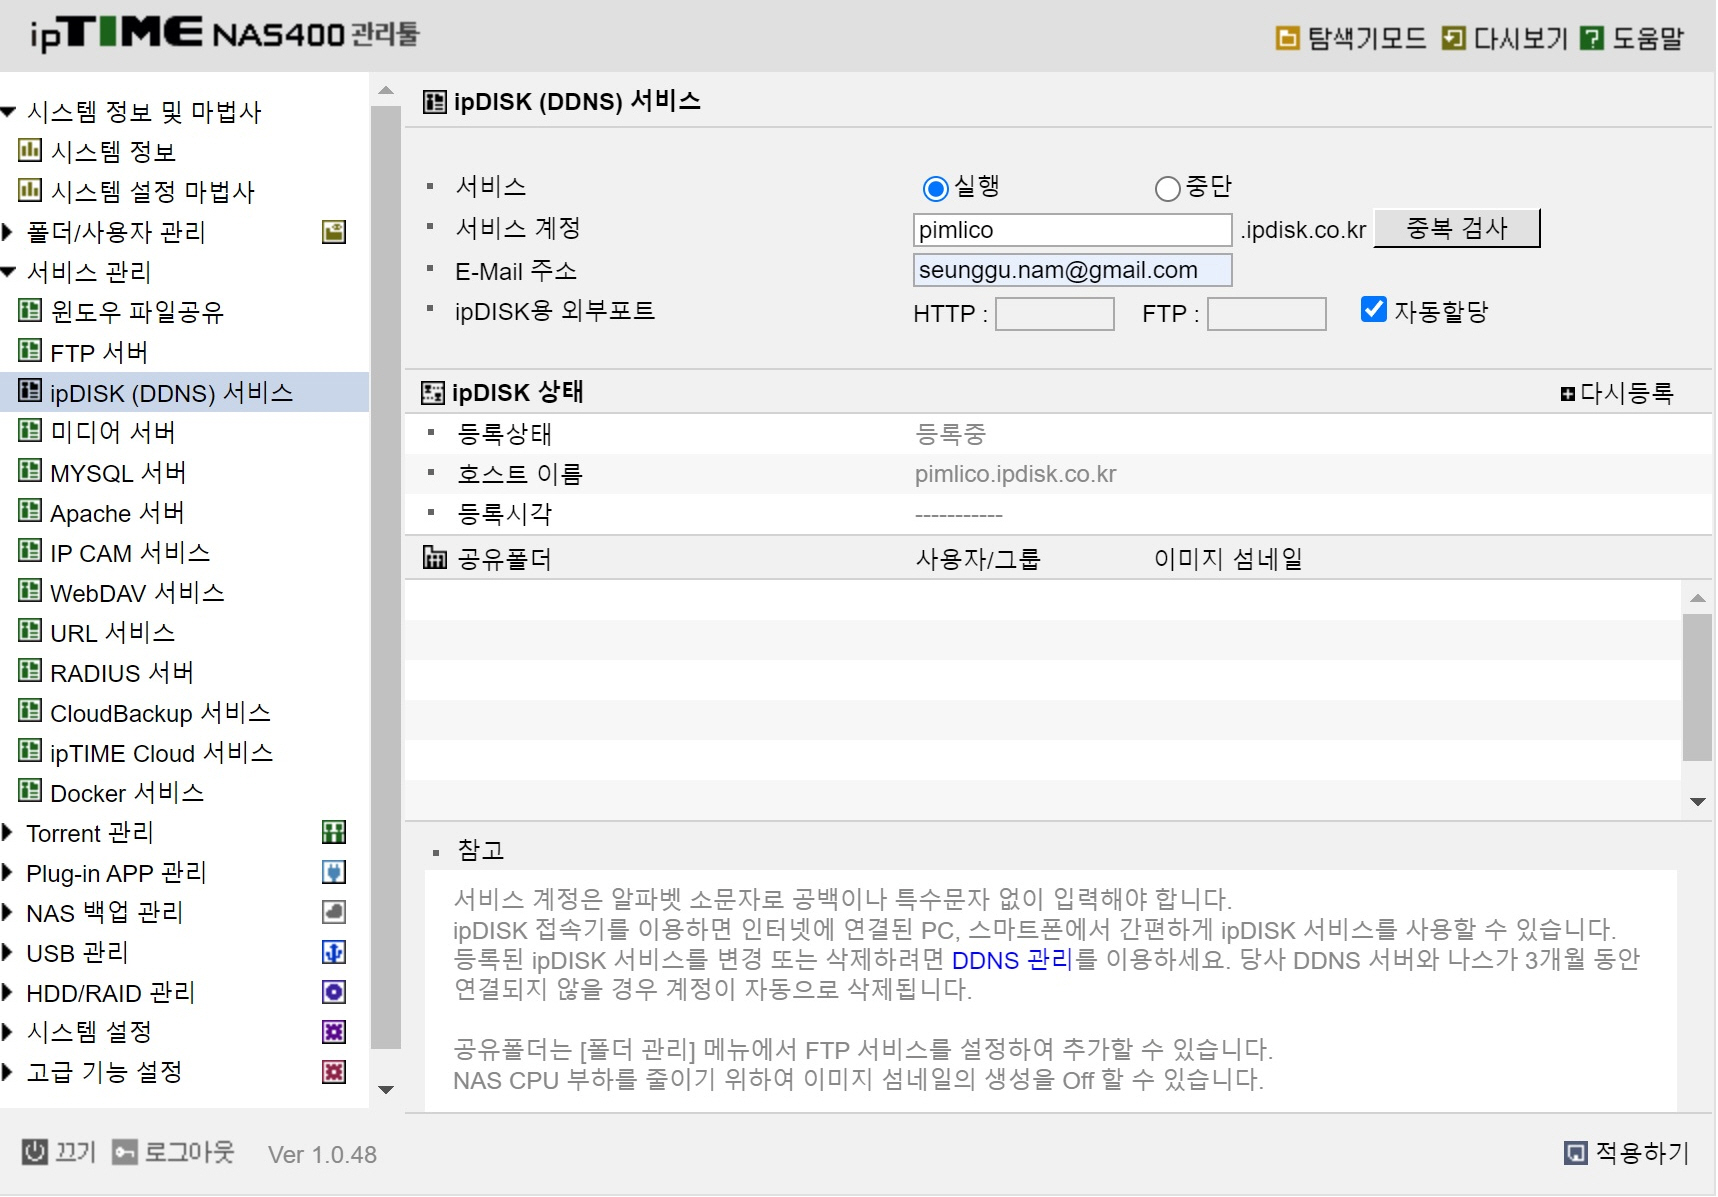Click the 탐색기모드 text link
1718x1197 pixels.
tap(1367, 39)
